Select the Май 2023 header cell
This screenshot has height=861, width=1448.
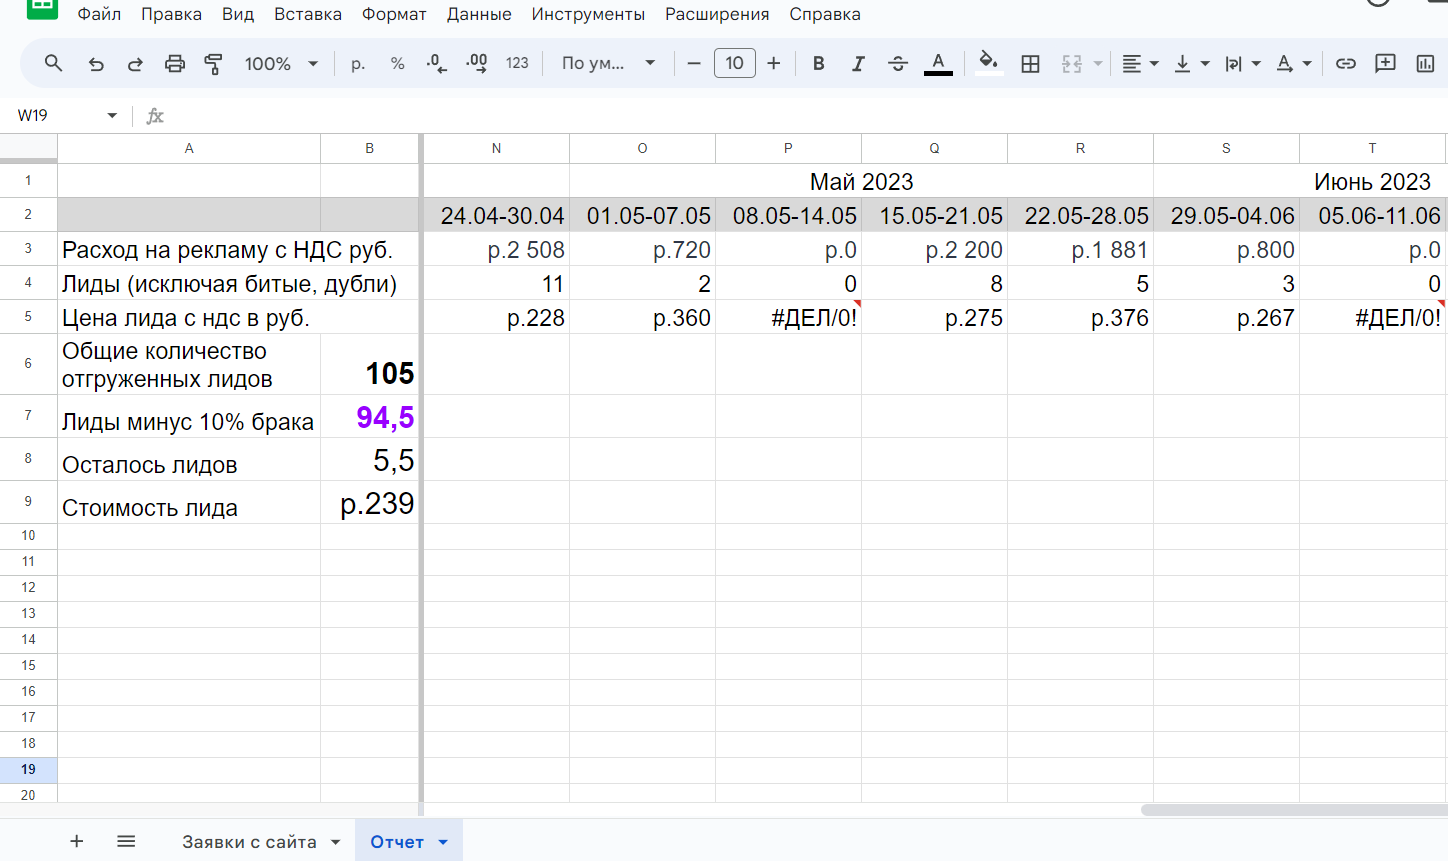point(861,181)
